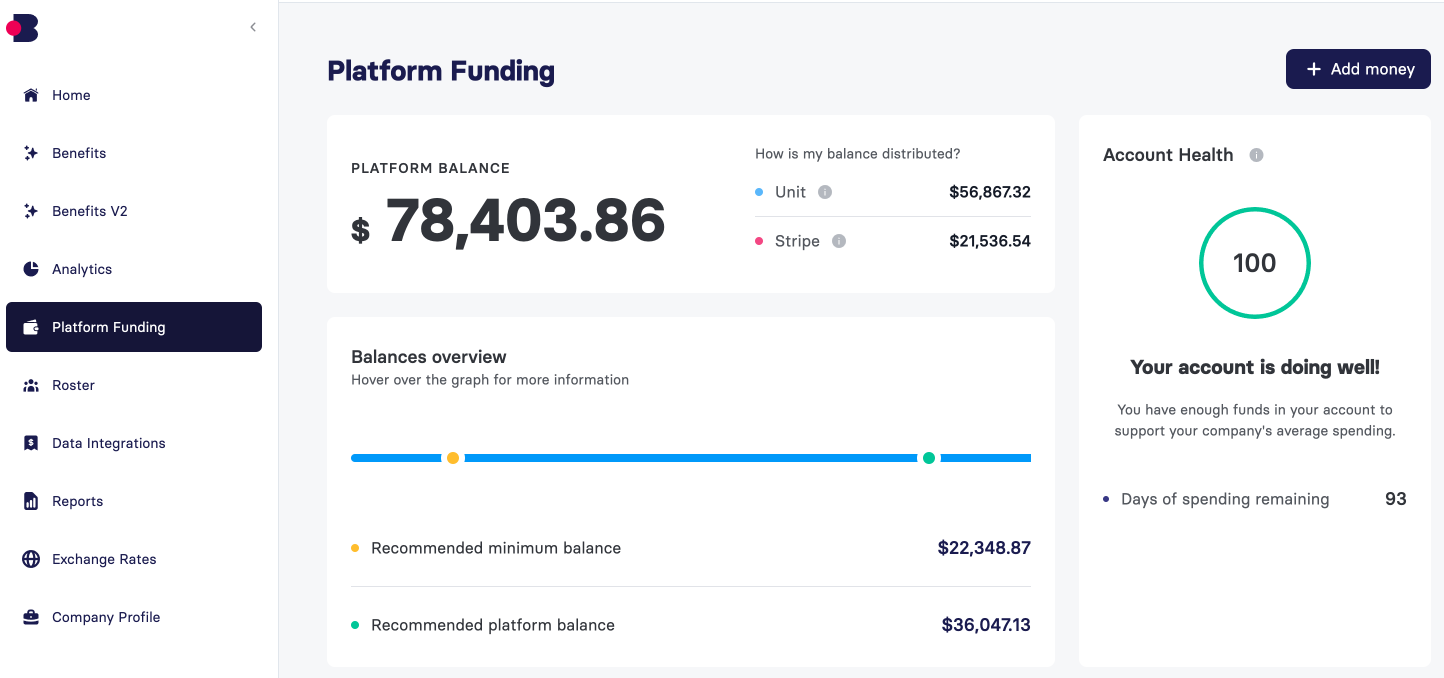Screen dimensions: 1444x678
Task: Click the Stripe balance $21,536.54
Action: (x=990, y=241)
